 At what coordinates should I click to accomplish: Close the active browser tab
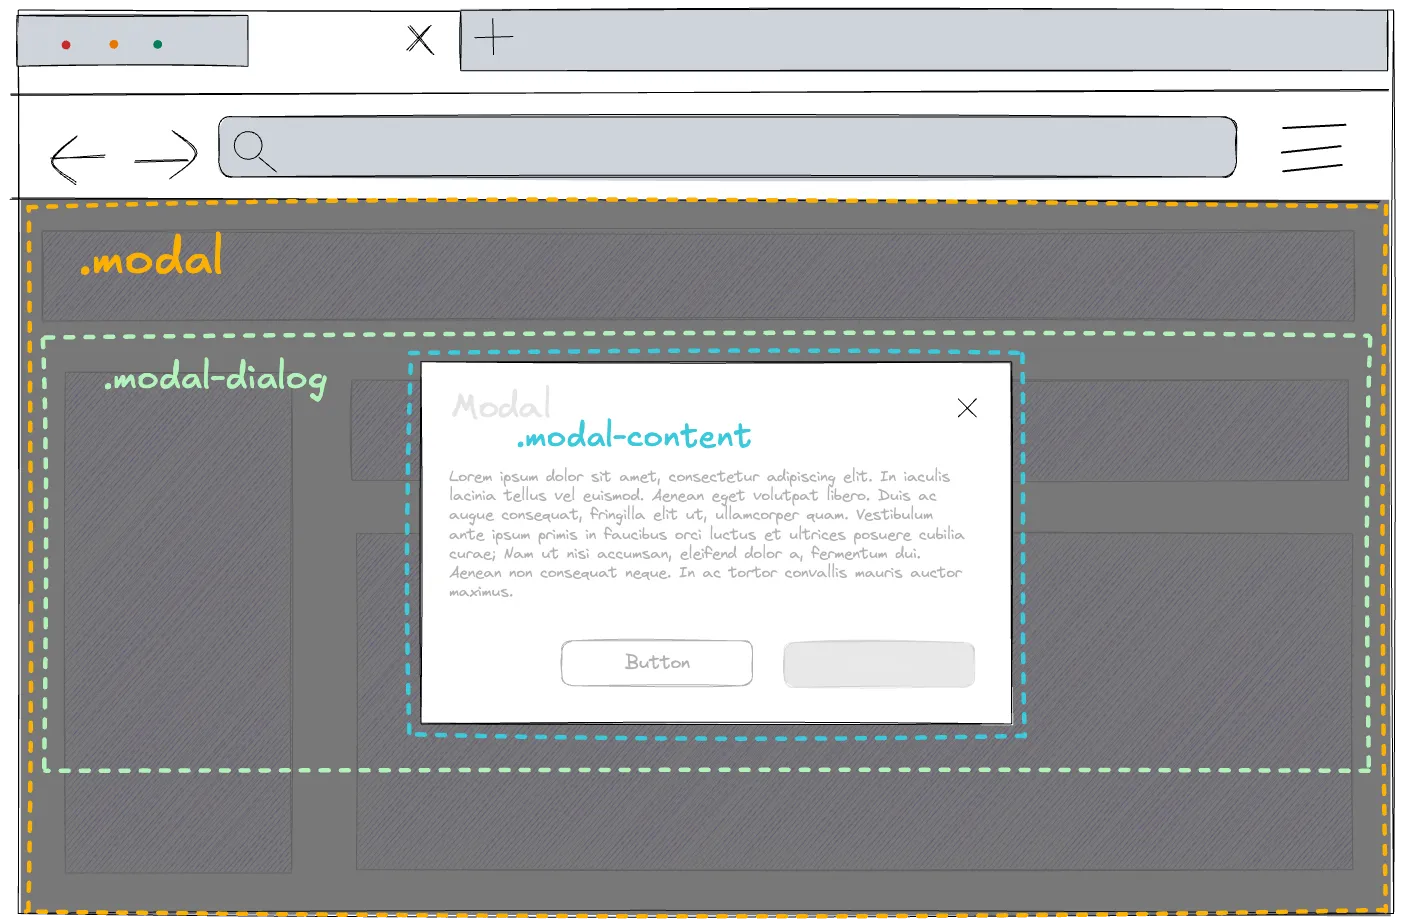point(420,40)
